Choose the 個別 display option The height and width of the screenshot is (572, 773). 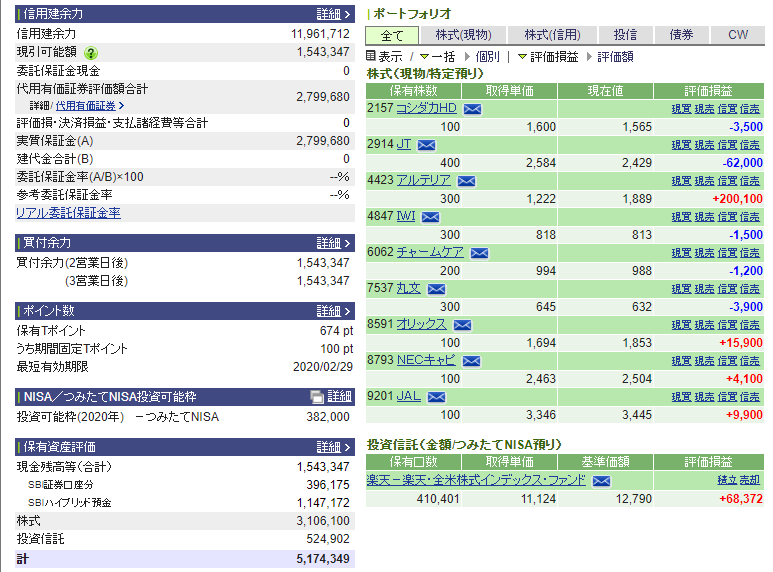(488, 57)
